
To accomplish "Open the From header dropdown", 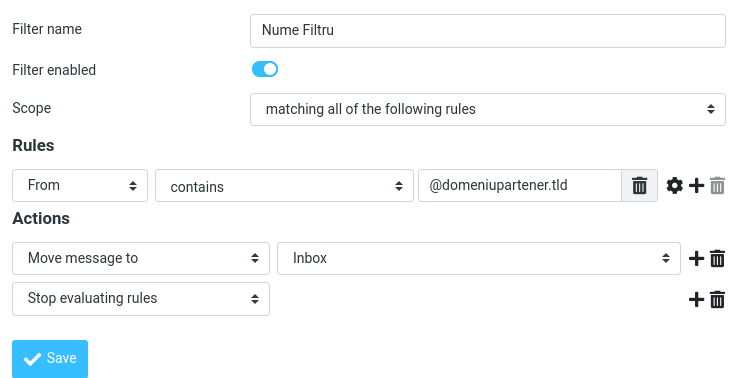I will (x=80, y=185).
